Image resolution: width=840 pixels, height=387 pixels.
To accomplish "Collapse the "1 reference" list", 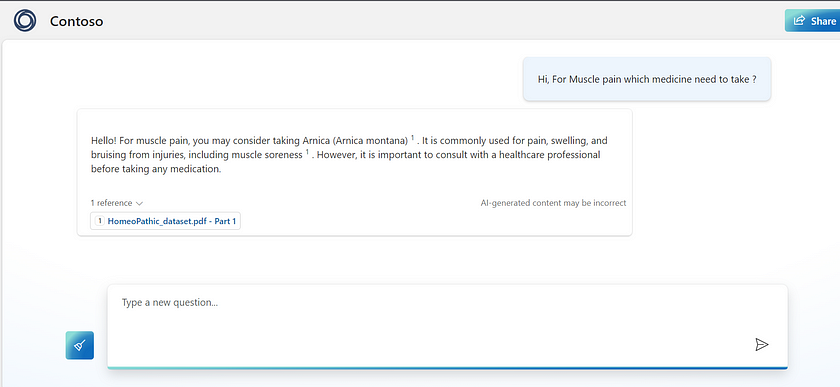I will click(x=117, y=203).
